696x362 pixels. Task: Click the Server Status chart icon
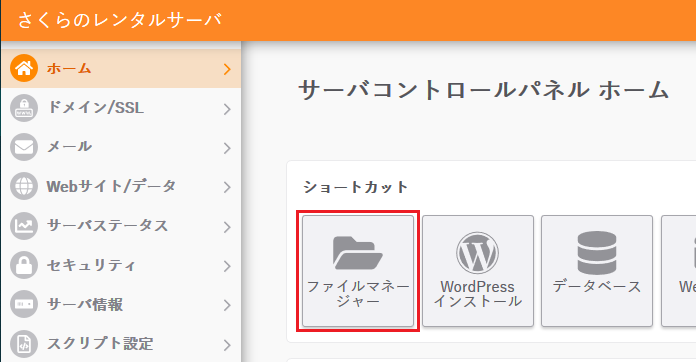24,225
